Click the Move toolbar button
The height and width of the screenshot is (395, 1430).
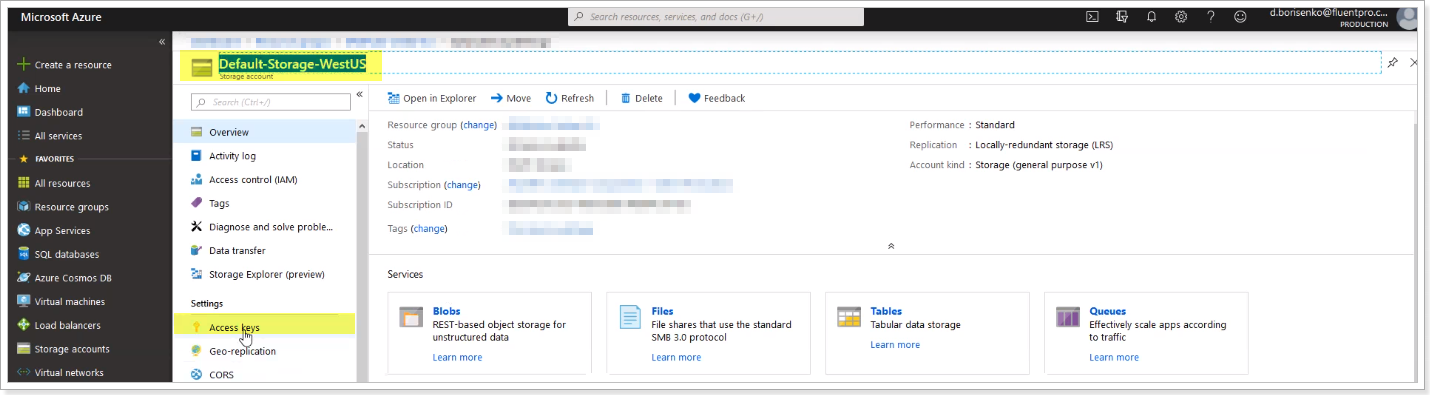(x=510, y=98)
